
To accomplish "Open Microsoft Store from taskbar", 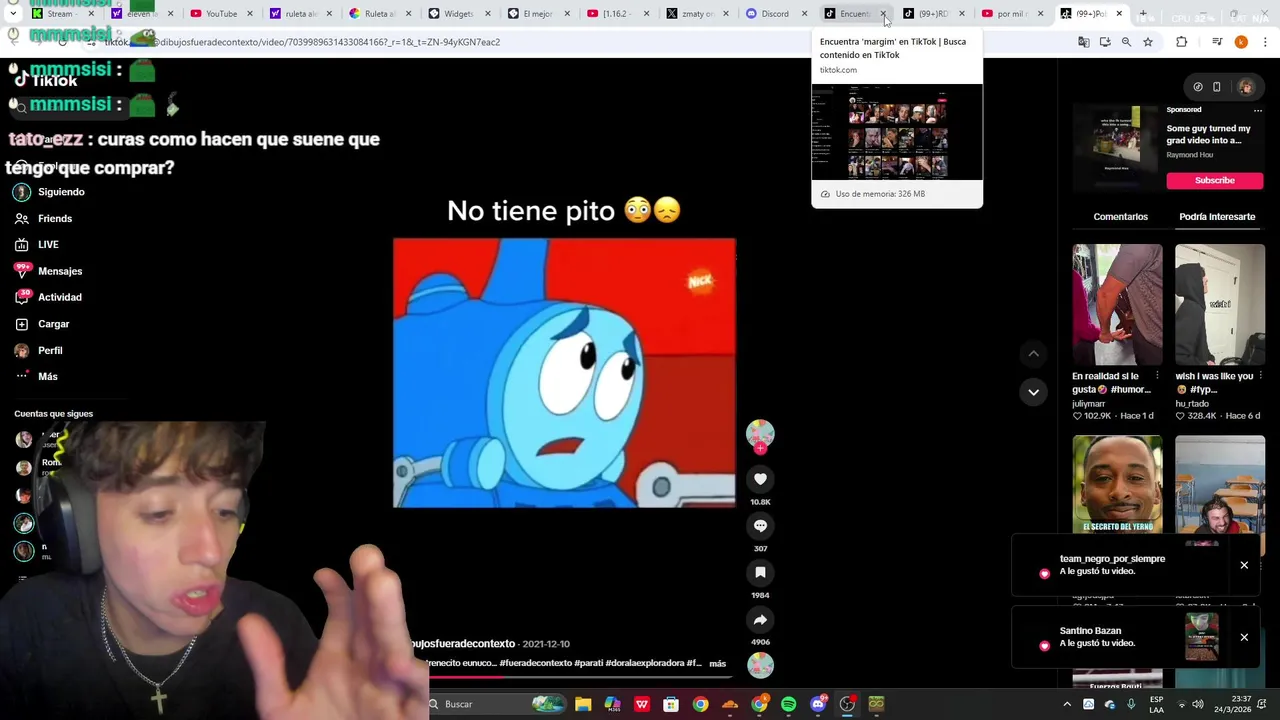I will pyautogui.click(x=671, y=704).
